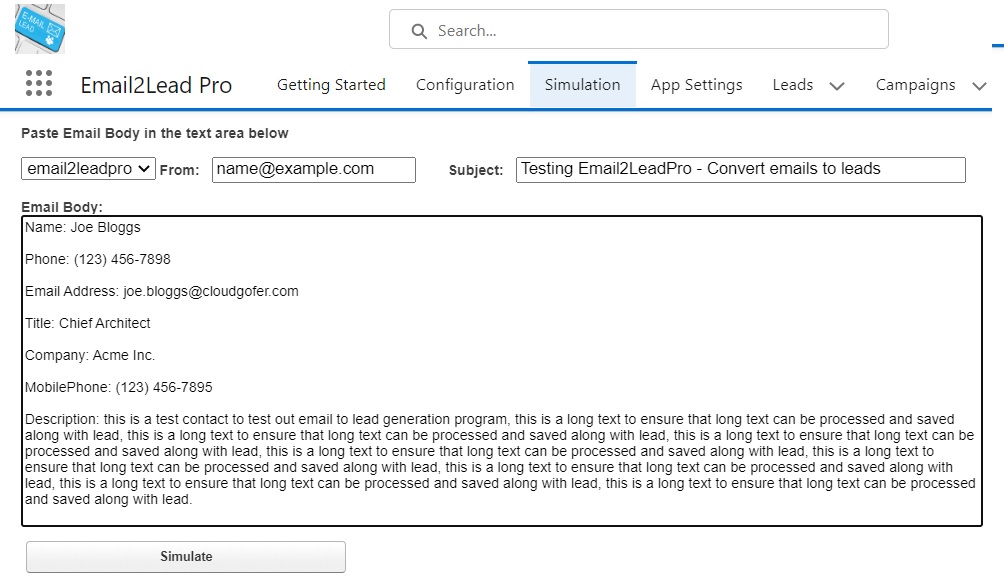This screenshot has height=587, width=1004.
Task: Click the search magnifier icon
Action: [419, 31]
